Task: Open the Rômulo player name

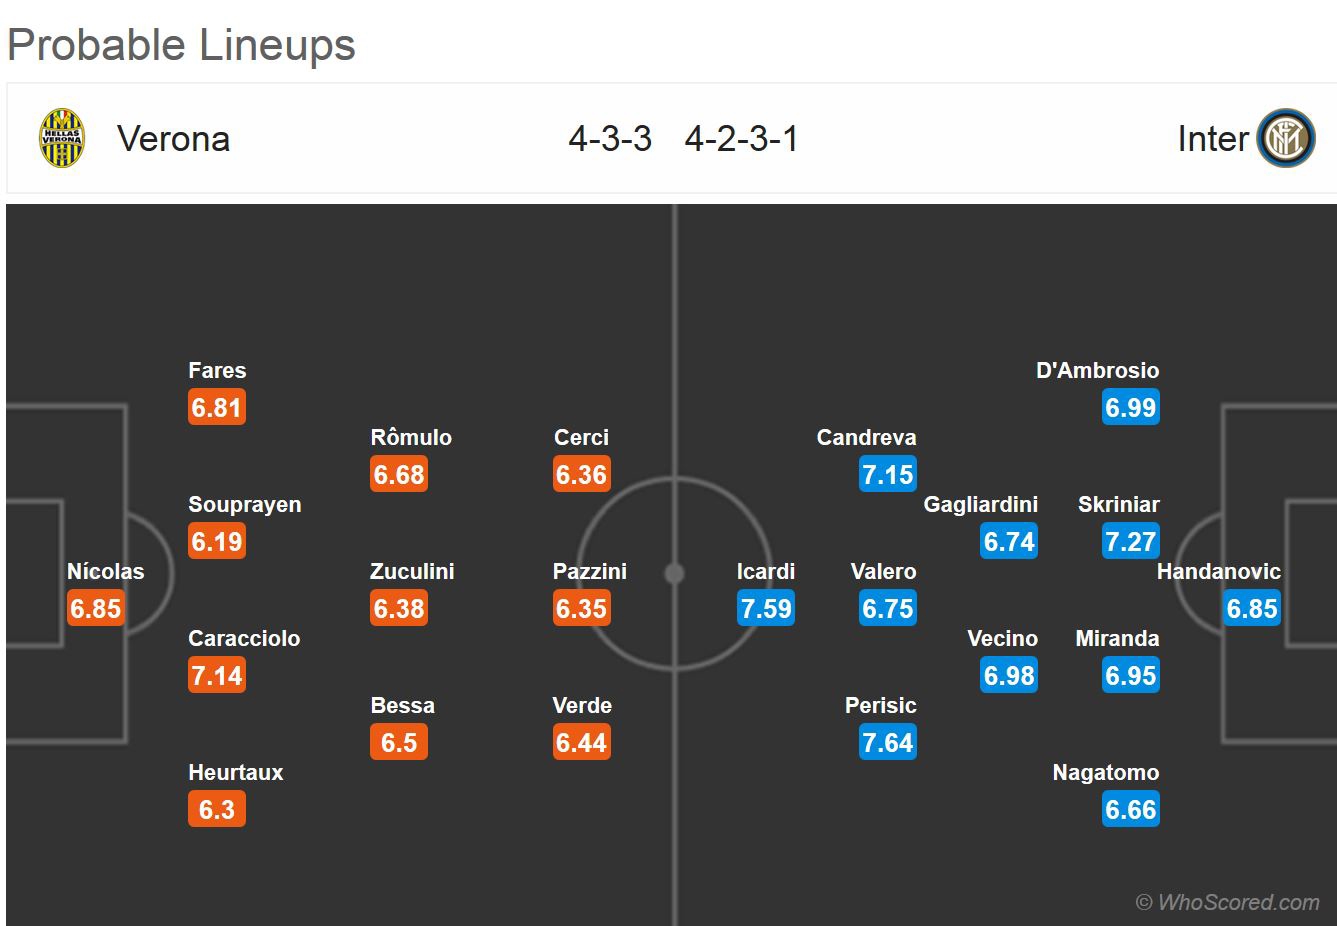Action: coord(411,437)
